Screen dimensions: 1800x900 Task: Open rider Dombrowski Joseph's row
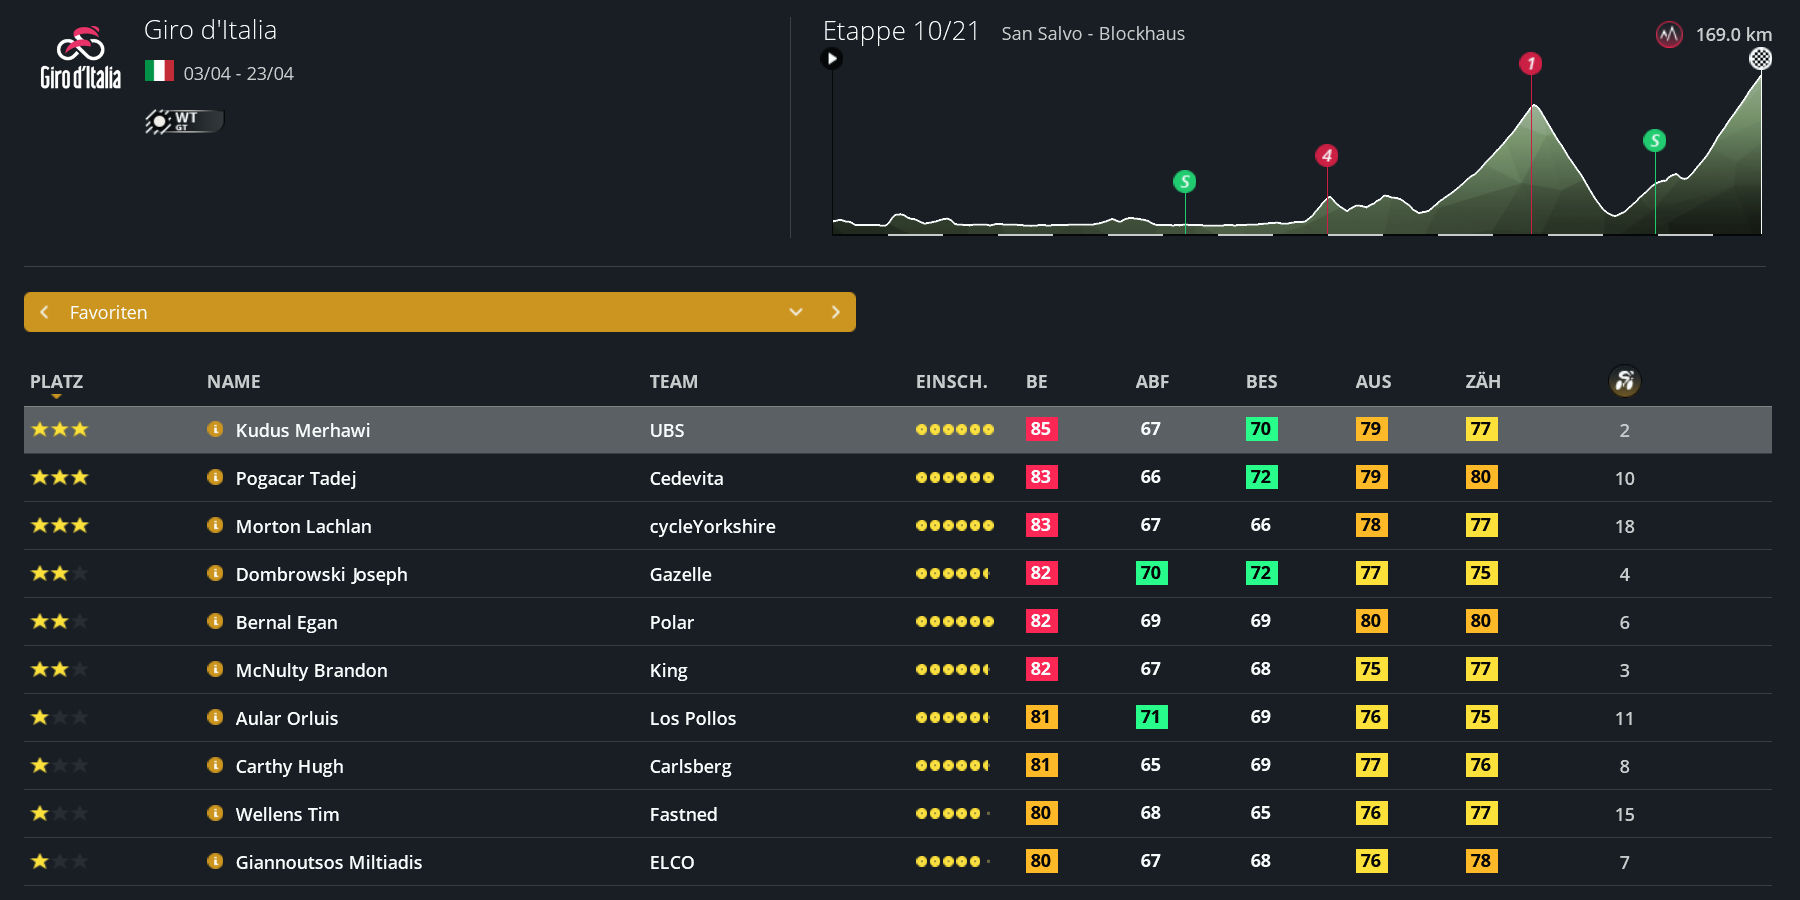point(321,574)
